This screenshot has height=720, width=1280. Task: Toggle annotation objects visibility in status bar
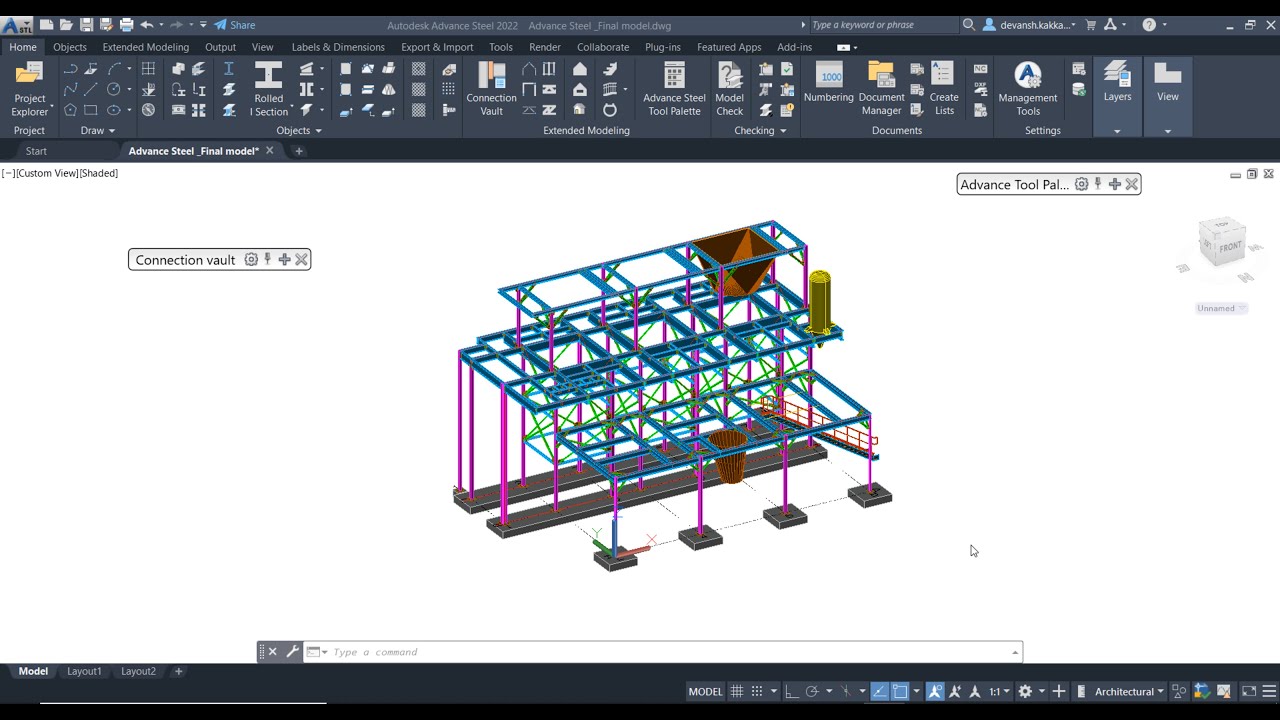click(935, 691)
